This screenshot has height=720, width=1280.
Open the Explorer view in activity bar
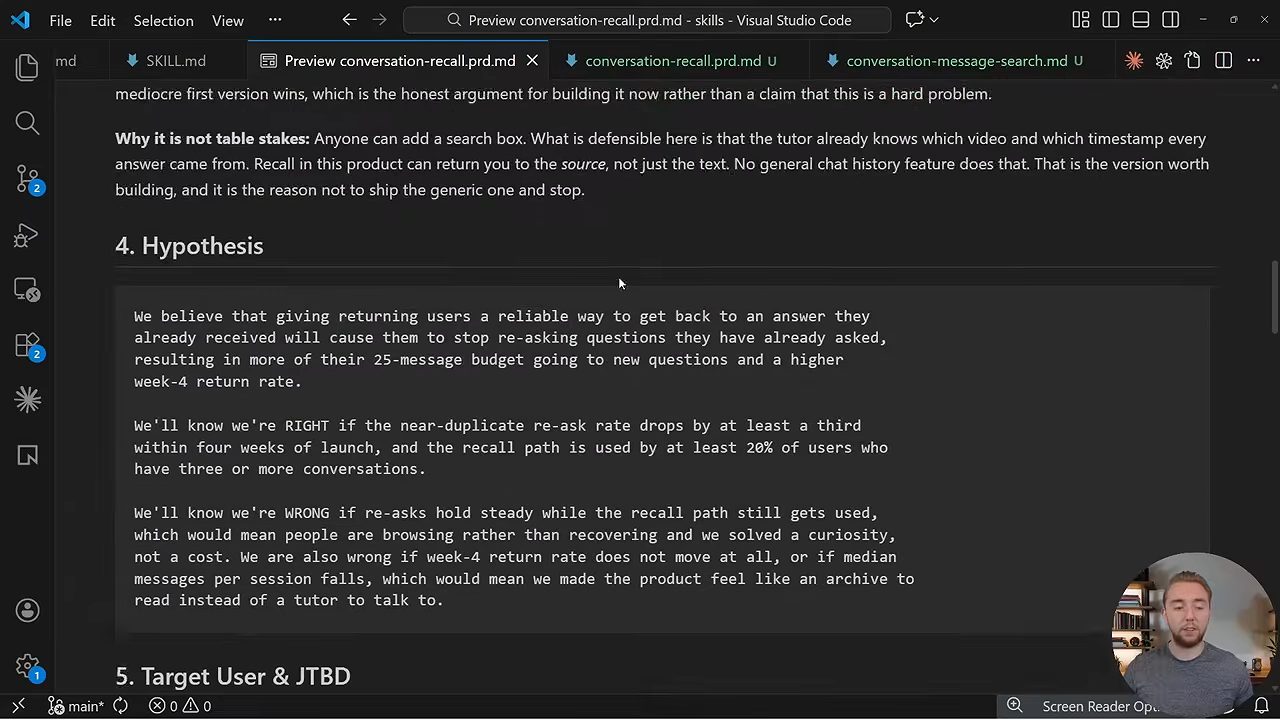click(x=27, y=67)
